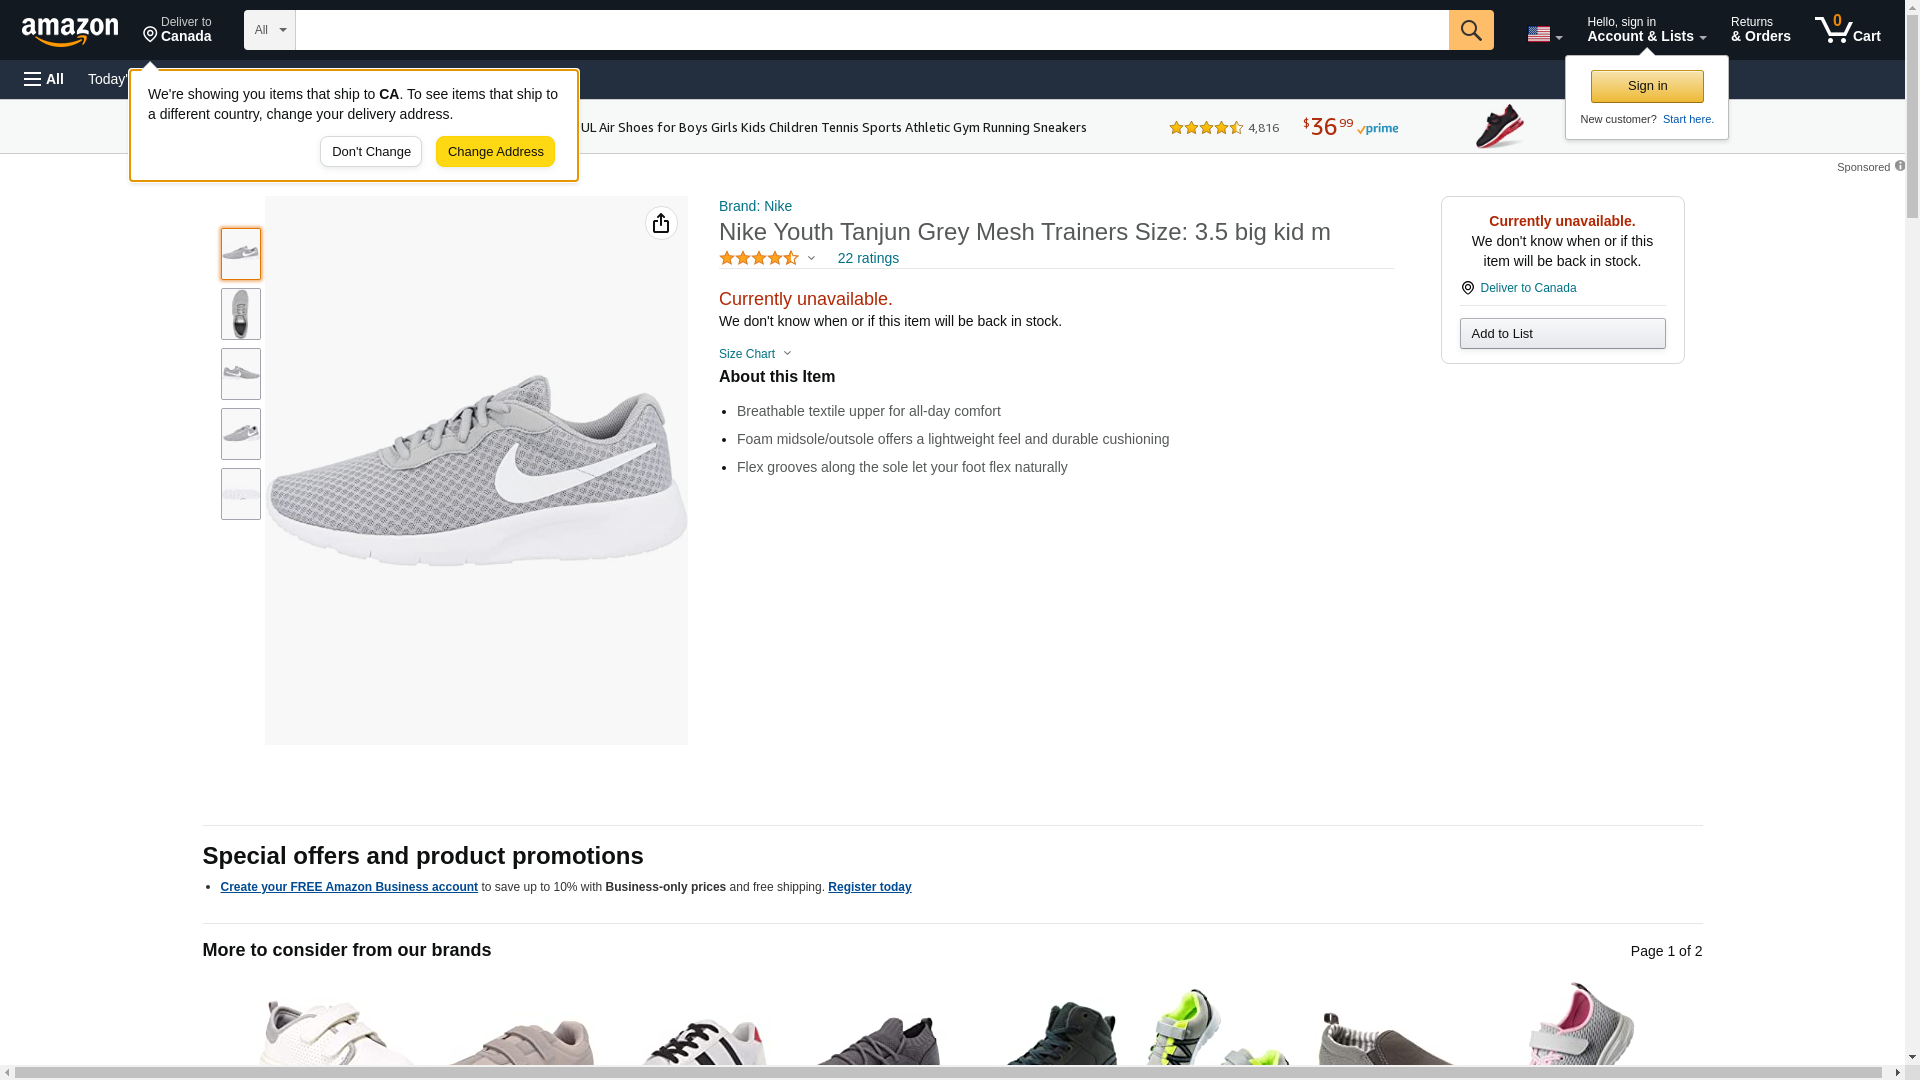Click the share icon on product image
The height and width of the screenshot is (1080, 1920).
661,223
